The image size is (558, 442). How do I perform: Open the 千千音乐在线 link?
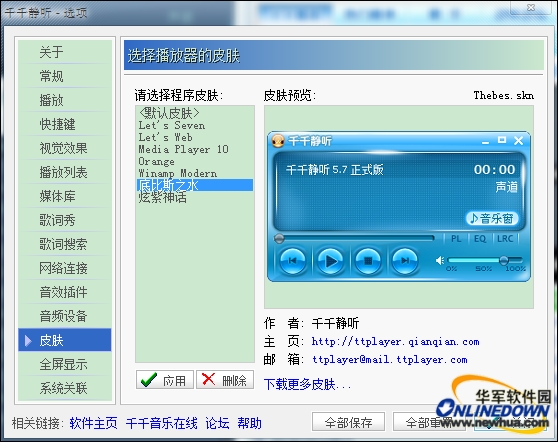click(x=161, y=423)
